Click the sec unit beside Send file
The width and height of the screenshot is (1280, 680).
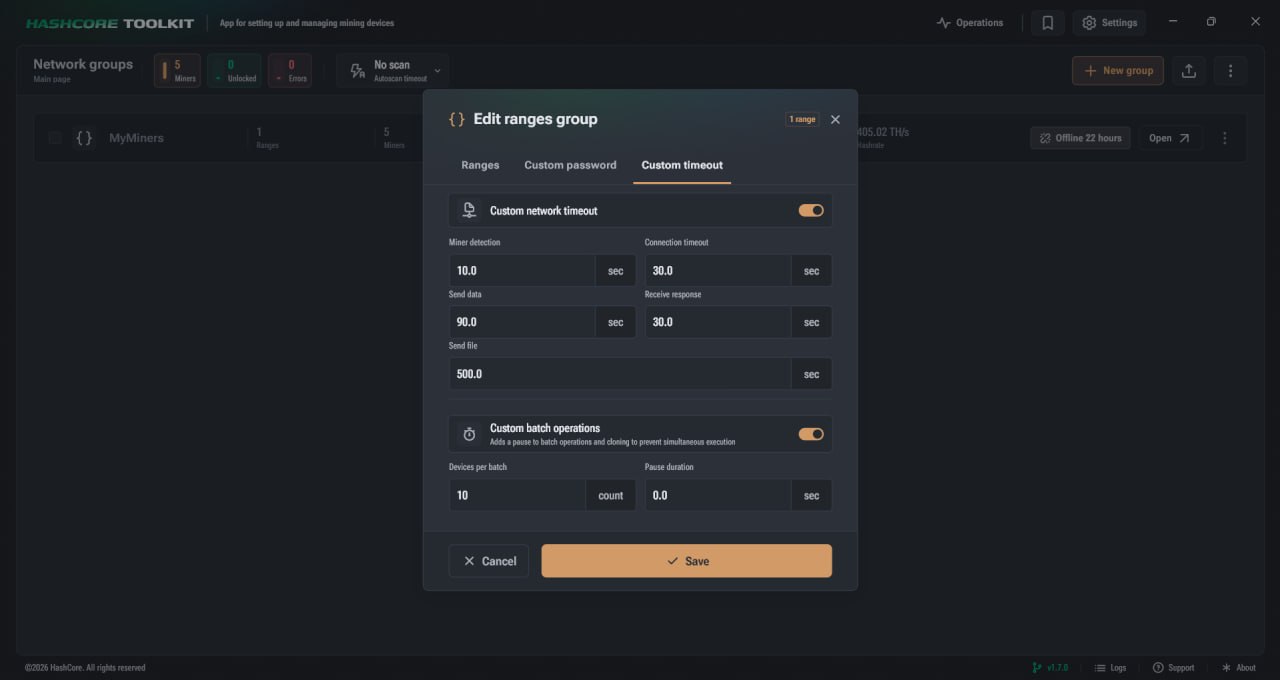click(x=812, y=374)
